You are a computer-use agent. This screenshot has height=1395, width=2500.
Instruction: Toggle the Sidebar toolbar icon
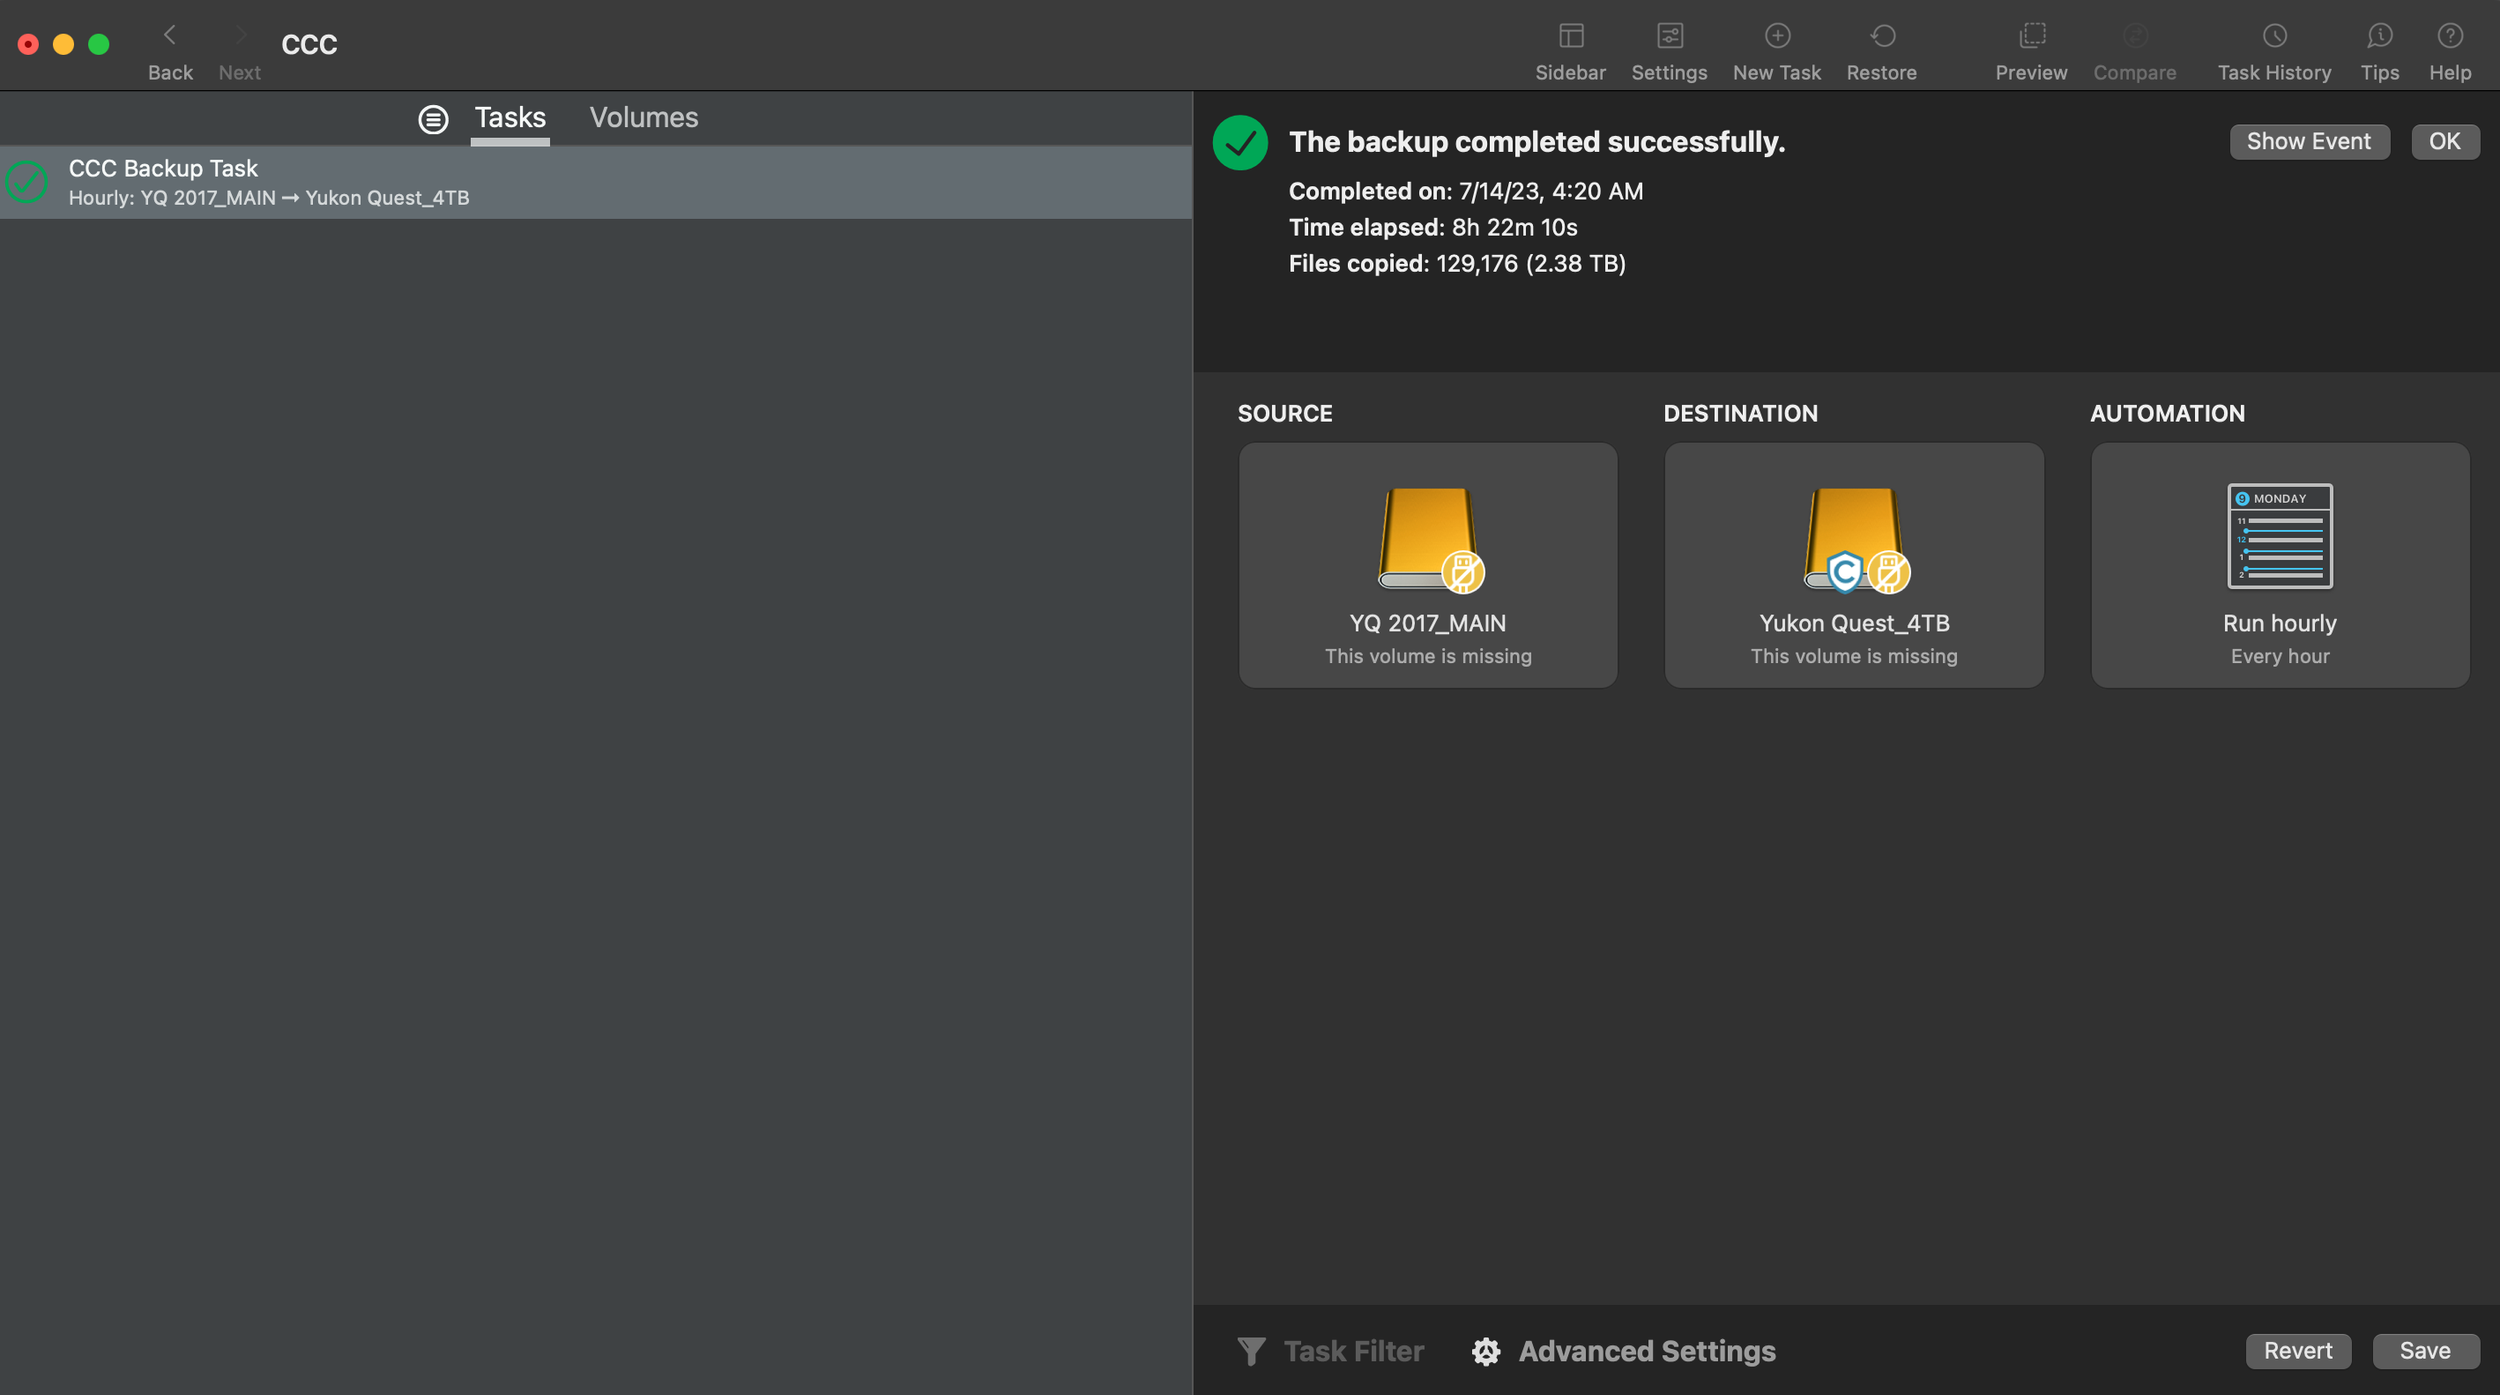tap(1571, 36)
